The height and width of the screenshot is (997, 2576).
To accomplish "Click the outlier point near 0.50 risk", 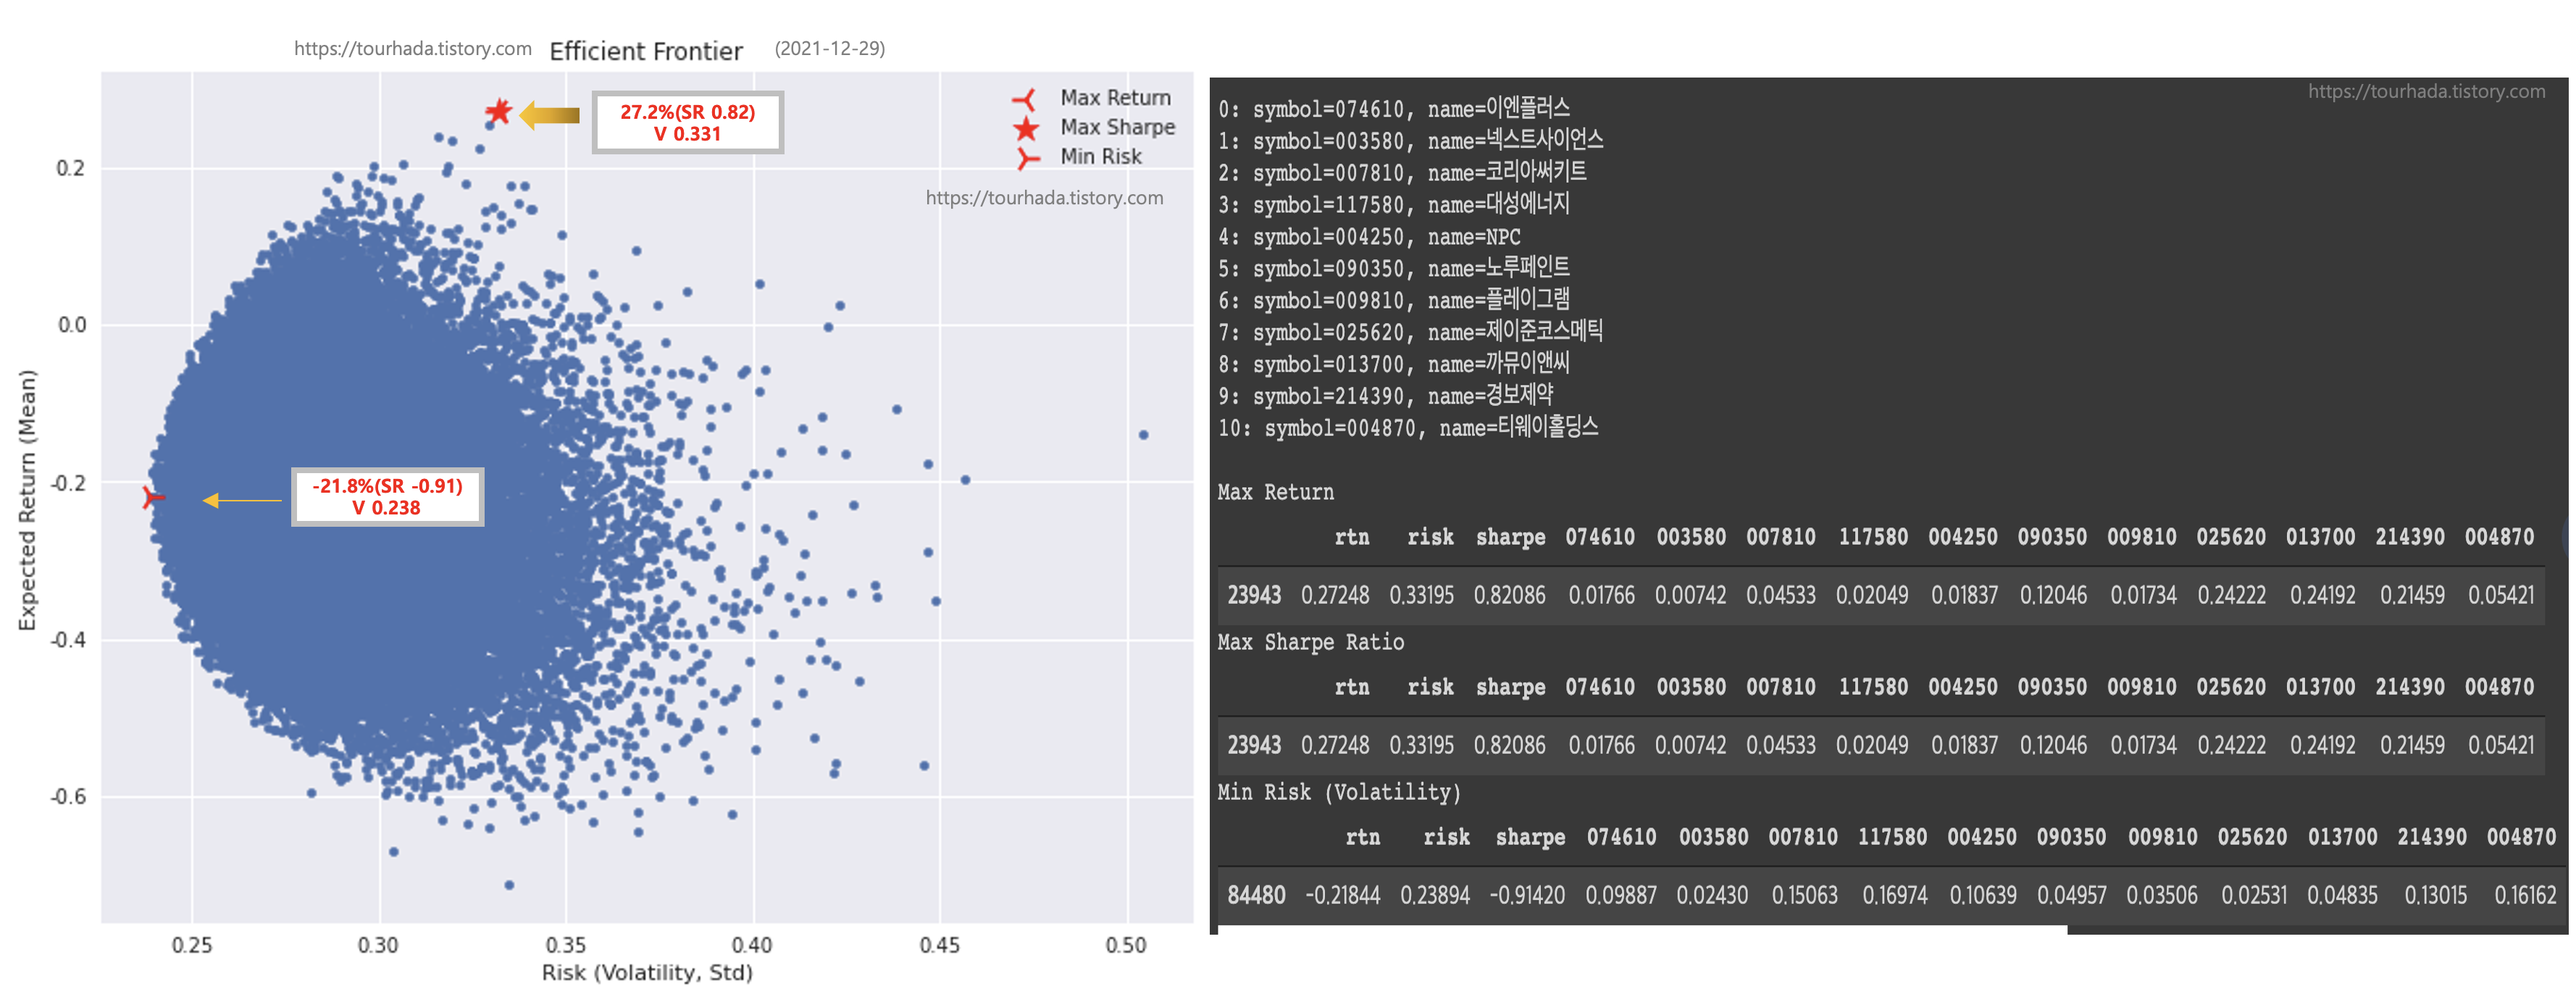I will (1143, 435).
